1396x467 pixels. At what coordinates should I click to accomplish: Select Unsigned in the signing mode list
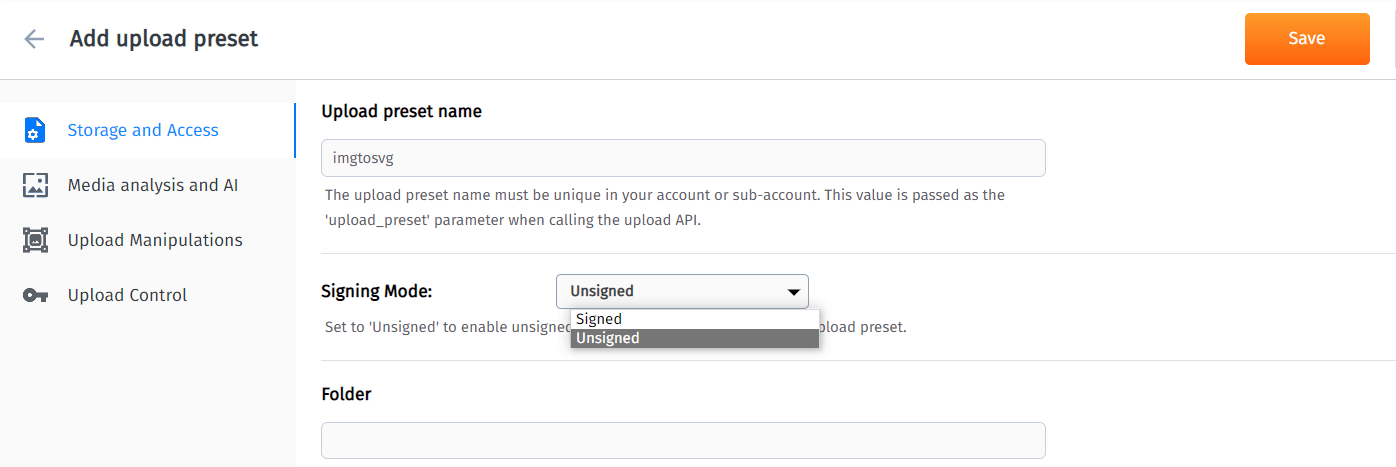pyautogui.click(x=608, y=338)
